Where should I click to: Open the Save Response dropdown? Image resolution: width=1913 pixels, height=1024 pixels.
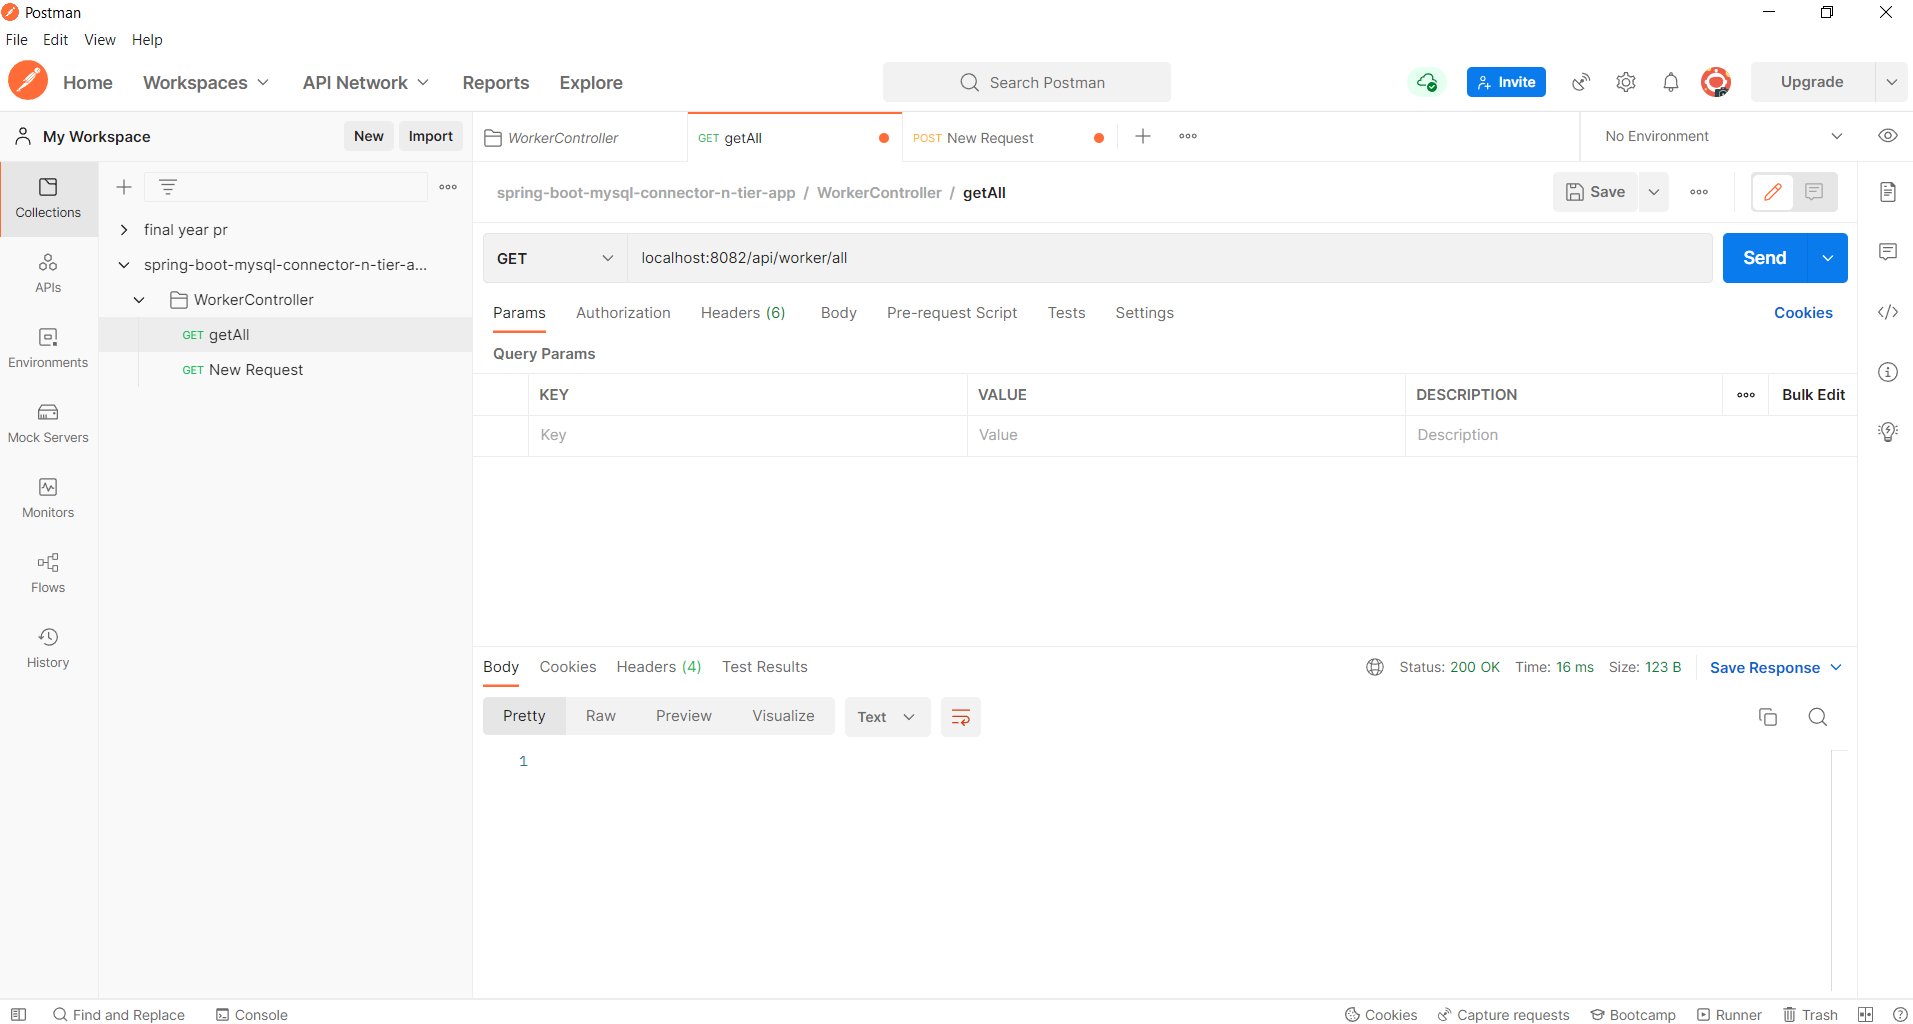[x=1775, y=668]
